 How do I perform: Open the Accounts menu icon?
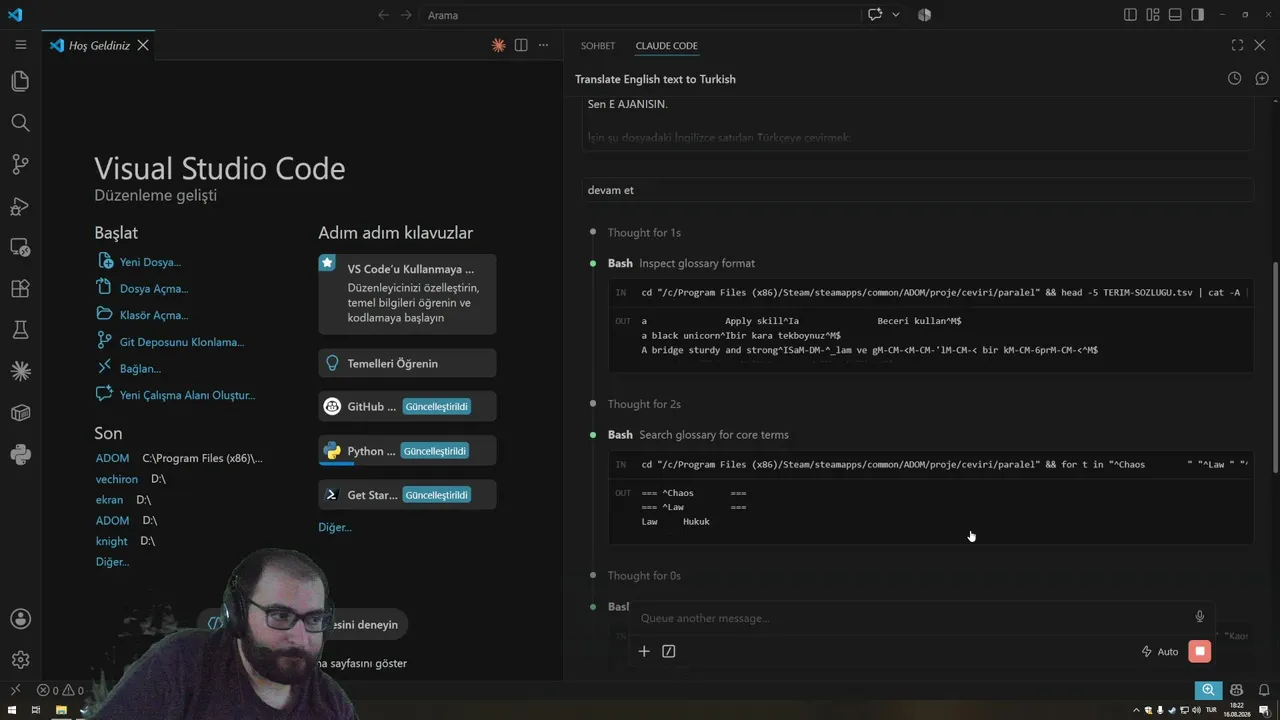20,618
